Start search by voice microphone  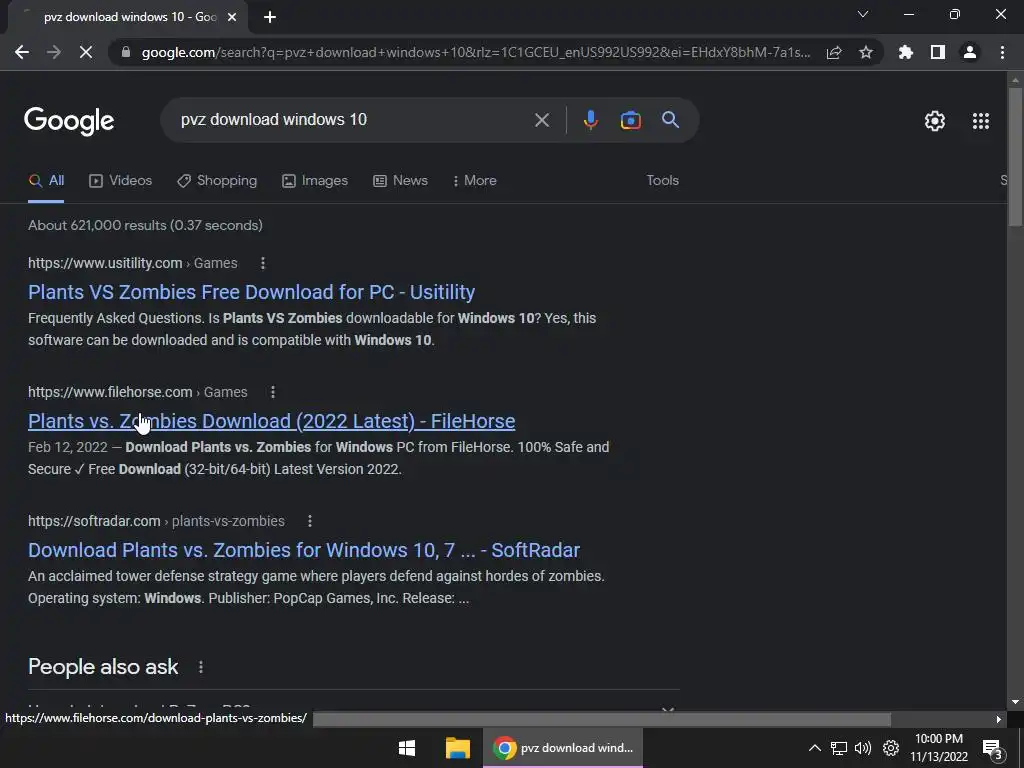pos(591,120)
